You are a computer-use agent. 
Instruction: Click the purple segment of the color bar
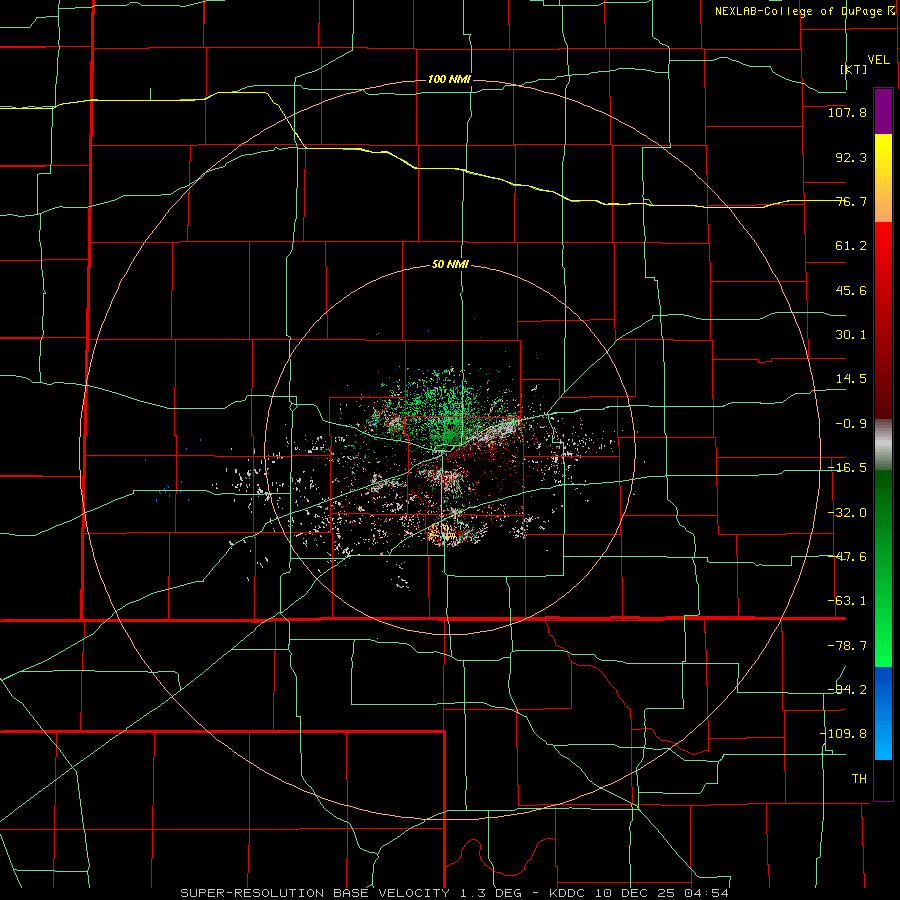[883, 111]
